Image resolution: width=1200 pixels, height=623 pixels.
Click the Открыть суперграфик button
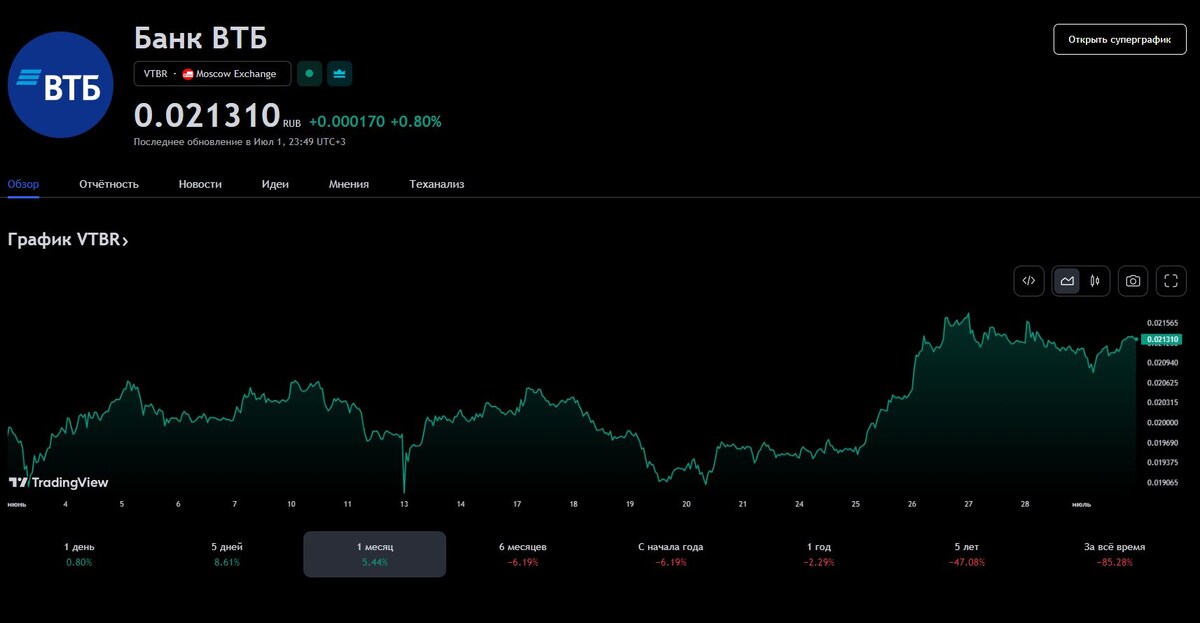[1120, 39]
